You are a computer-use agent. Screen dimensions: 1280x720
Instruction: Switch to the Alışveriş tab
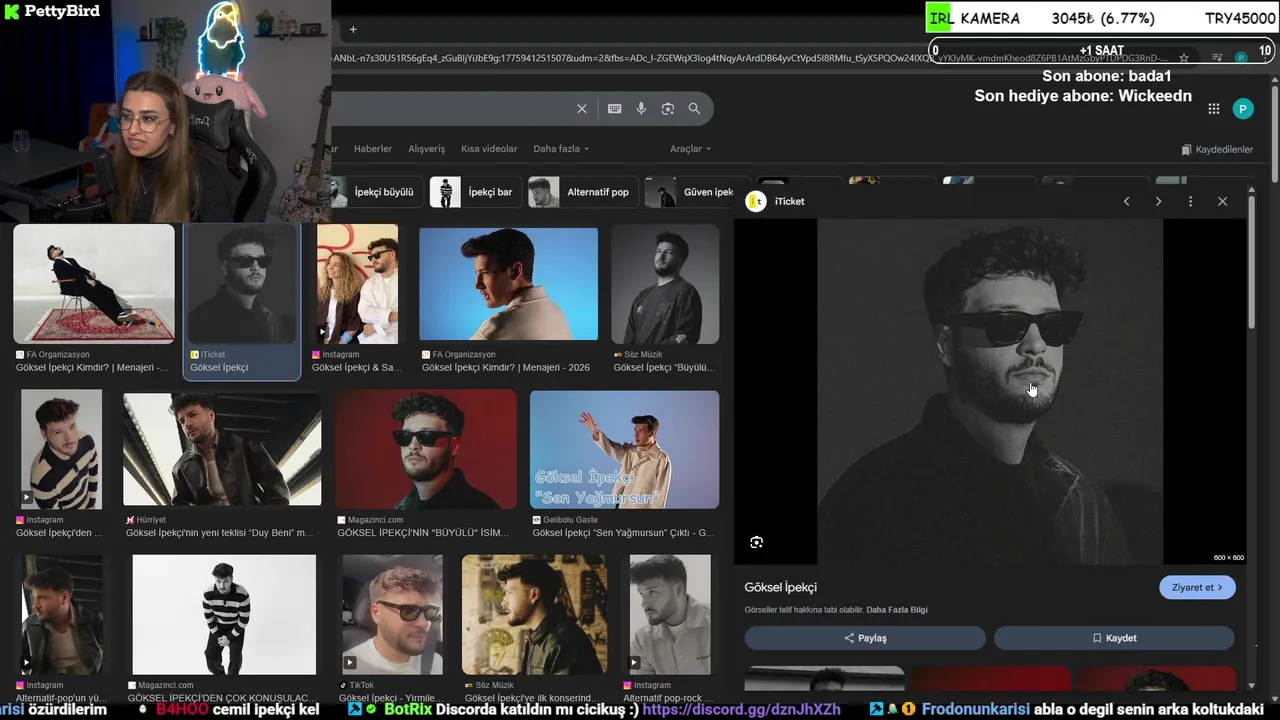coord(426,149)
